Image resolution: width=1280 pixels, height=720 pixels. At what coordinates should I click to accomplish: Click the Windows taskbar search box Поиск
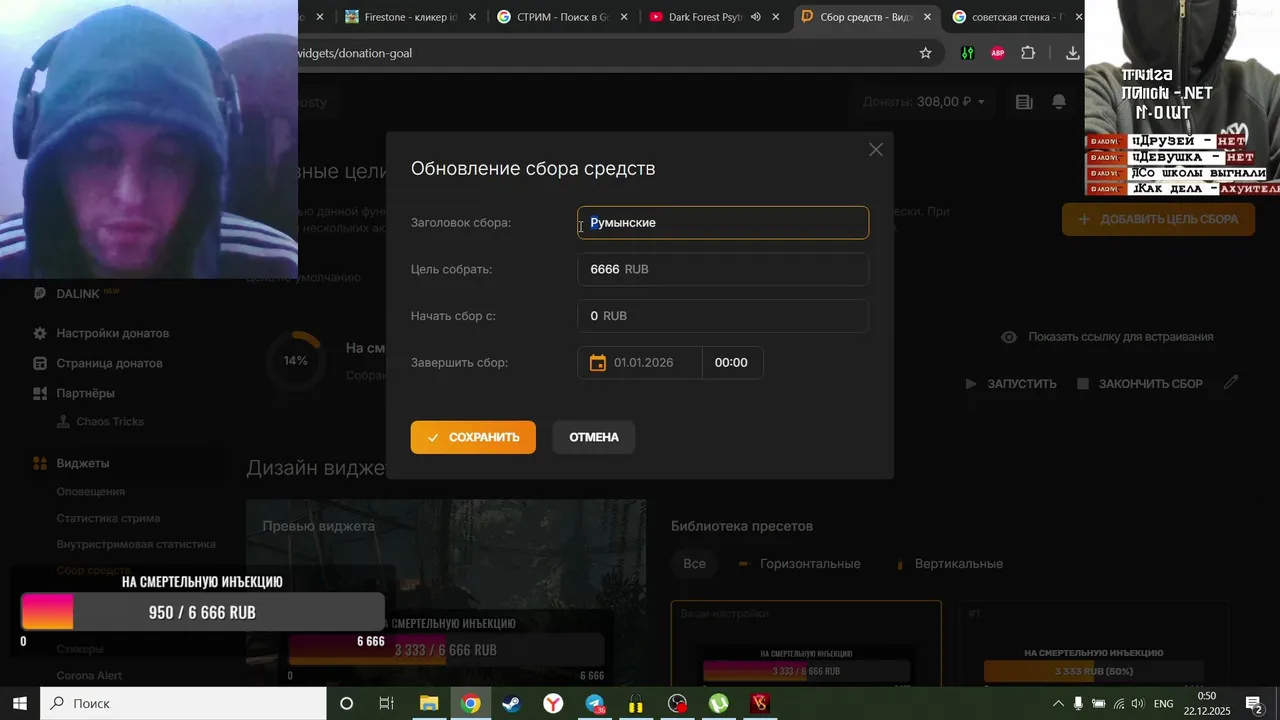tap(182, 704)
